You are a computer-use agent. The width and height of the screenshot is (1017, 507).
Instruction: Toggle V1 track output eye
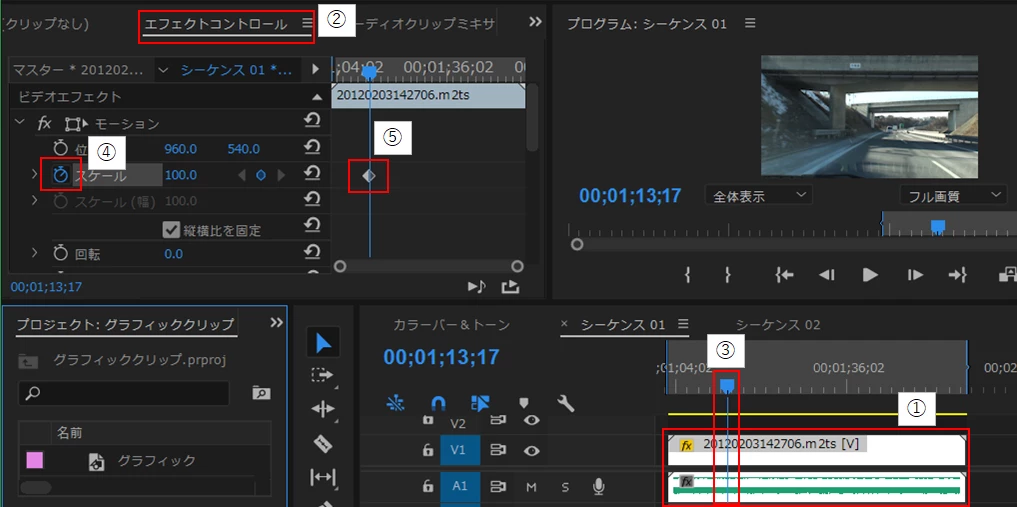click(532, 450)
